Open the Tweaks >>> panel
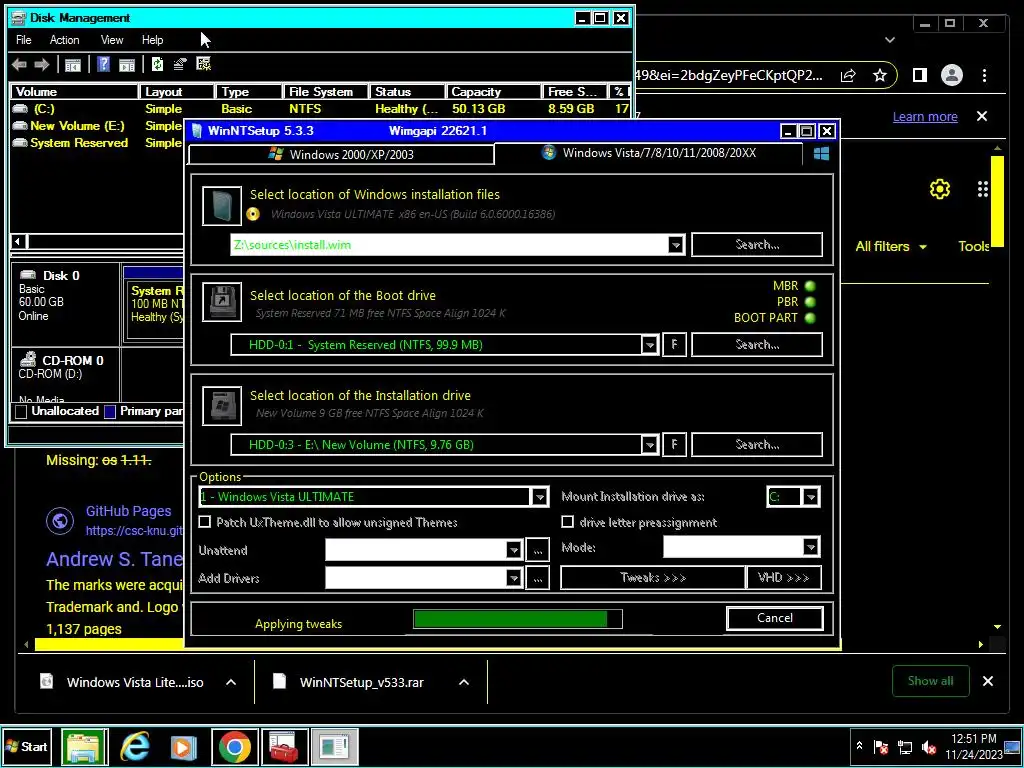The image size is (1024, 768). click(652, 578)
